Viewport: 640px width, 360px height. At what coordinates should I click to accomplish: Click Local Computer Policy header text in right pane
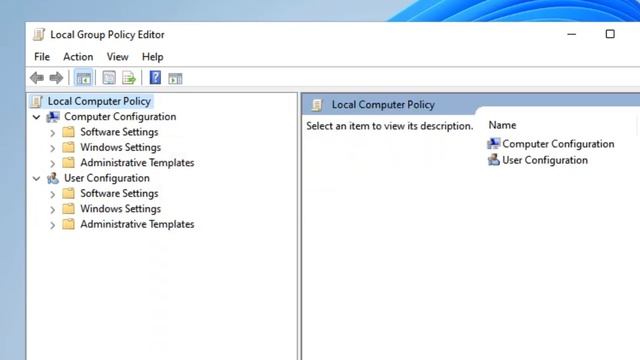click(383, 105)
